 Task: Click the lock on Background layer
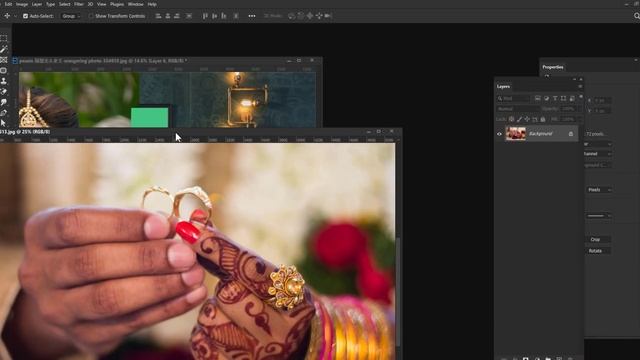coord(571,134)
